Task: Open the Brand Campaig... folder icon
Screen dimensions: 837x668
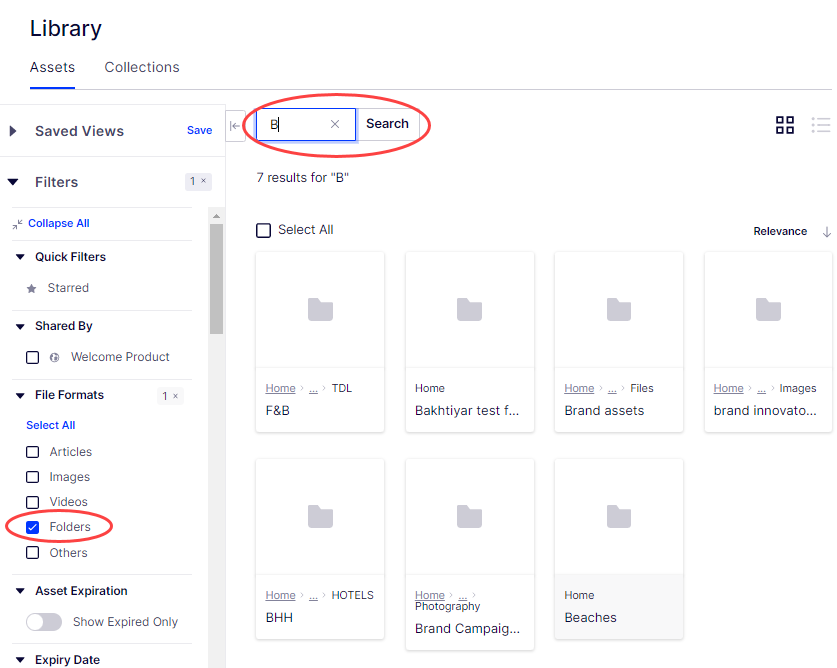Action: (469, 516)
